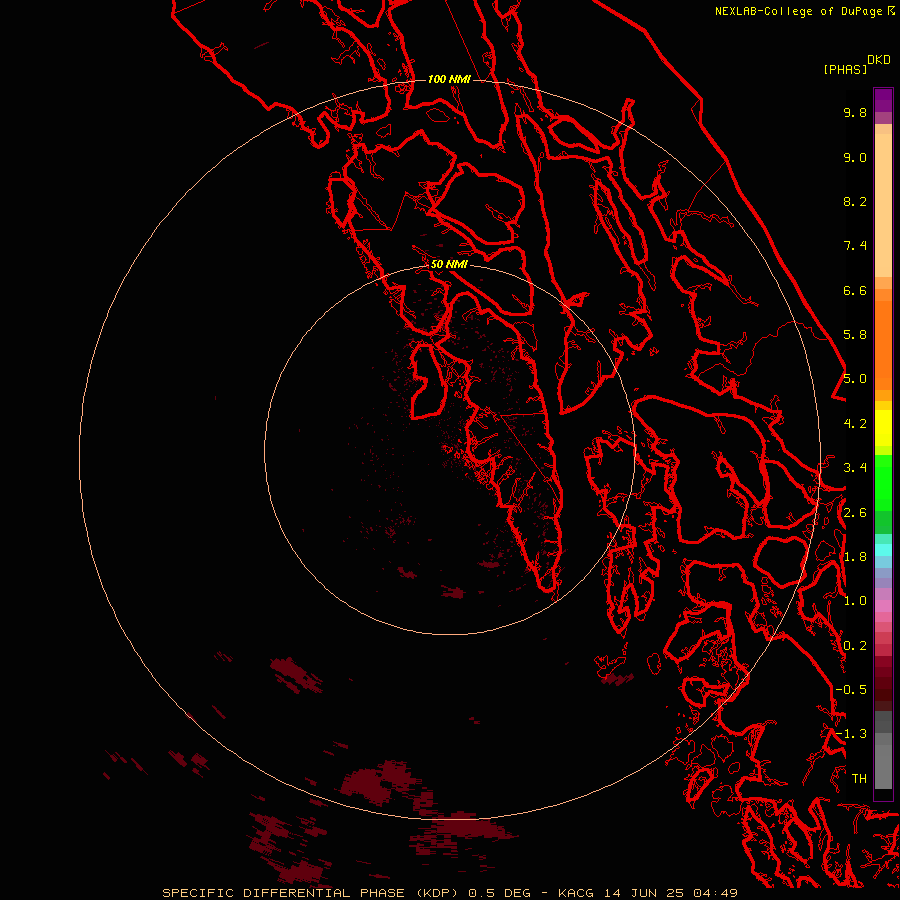Select the 1.8 value on the legend

855,557
